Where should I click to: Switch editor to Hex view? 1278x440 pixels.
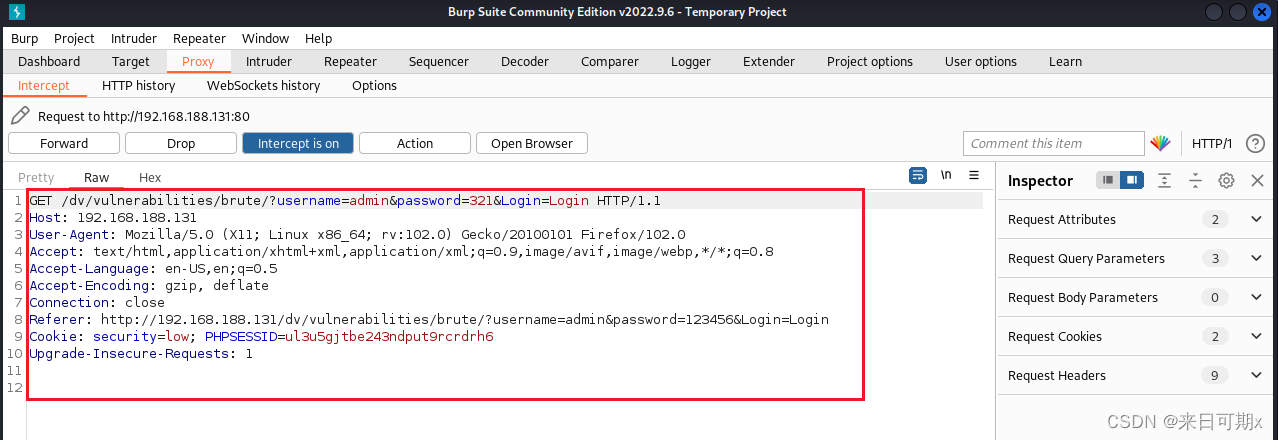tap(150, 177)
